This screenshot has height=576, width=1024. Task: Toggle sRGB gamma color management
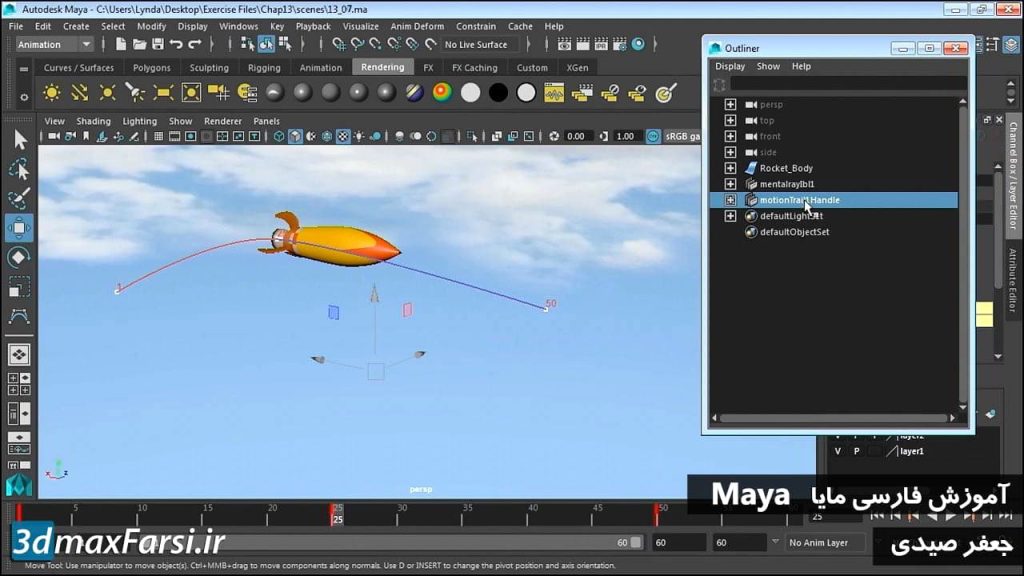pos(653,137)
